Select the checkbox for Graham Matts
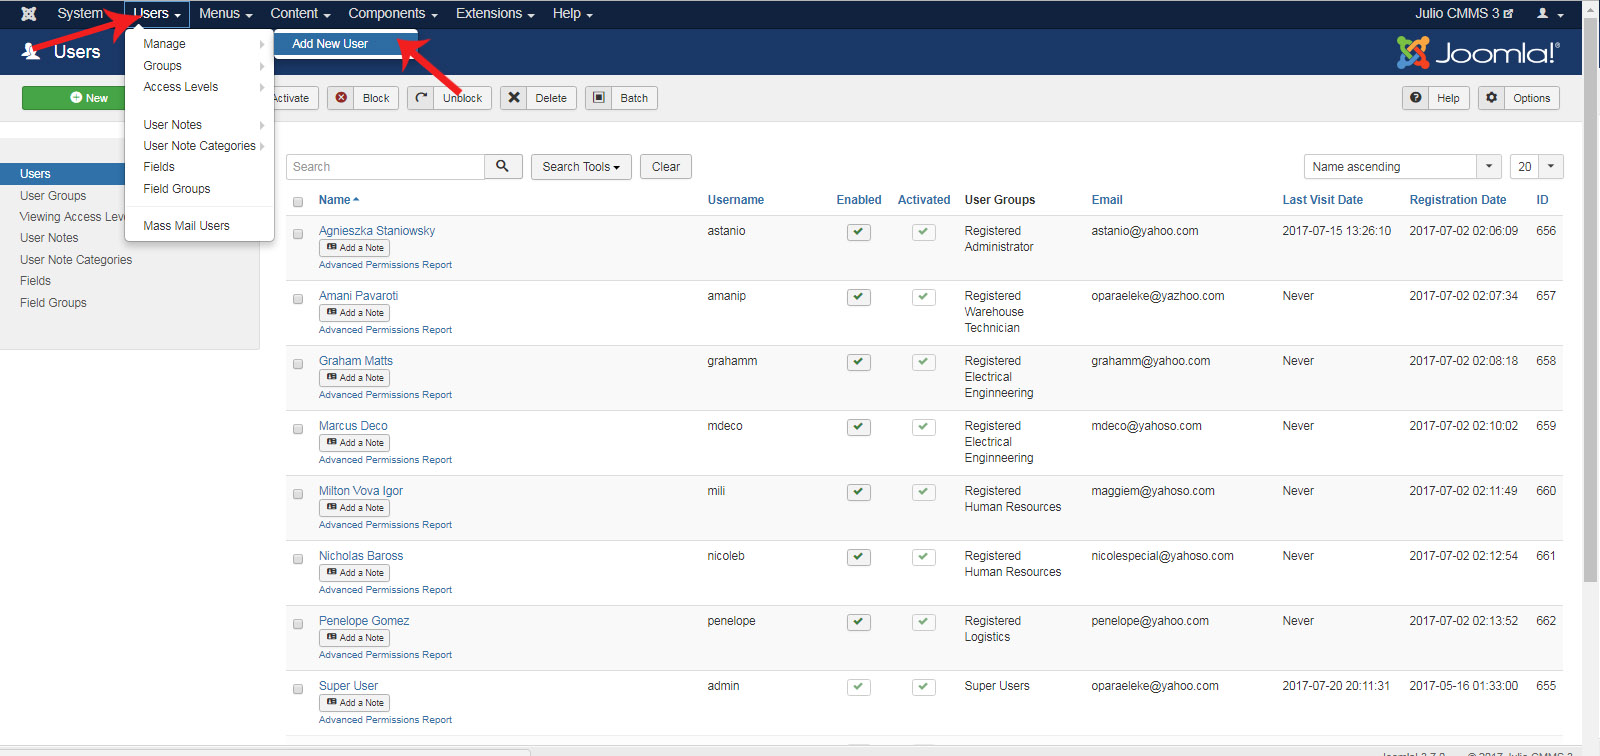The height and width of the screenshot is (756, 1600). (x=298, y=364)
